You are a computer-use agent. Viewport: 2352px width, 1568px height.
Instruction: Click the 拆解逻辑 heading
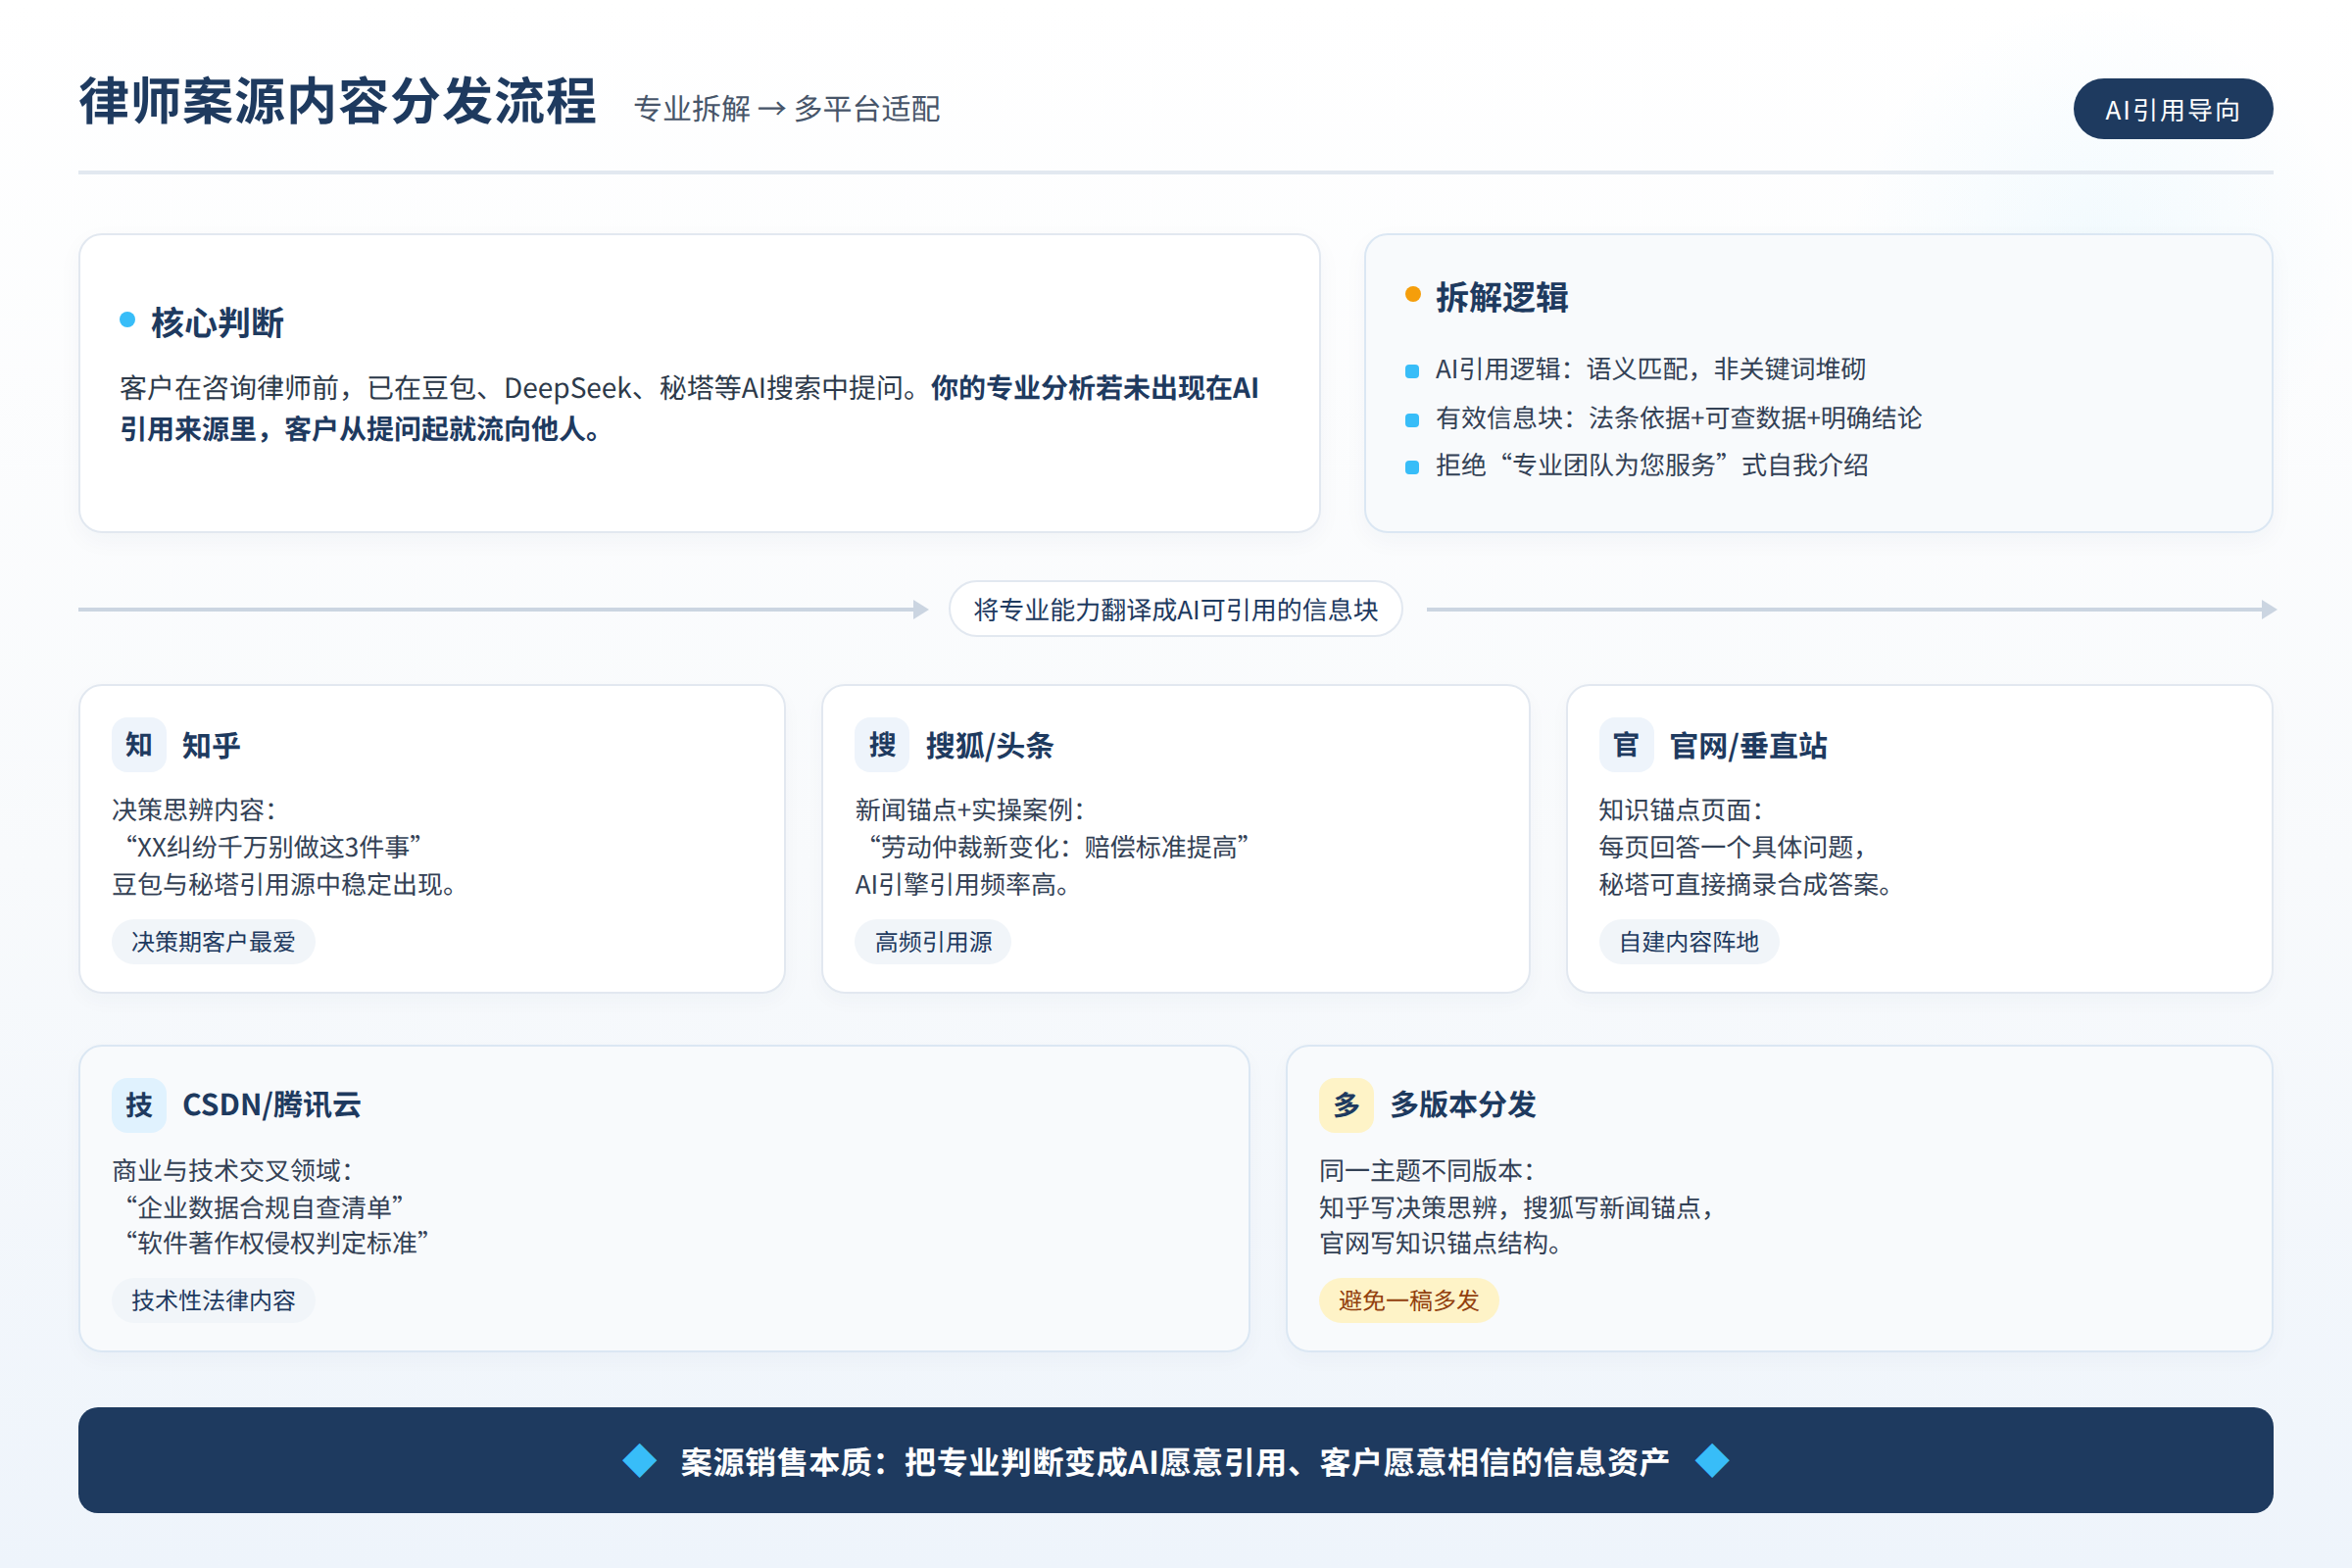click(1502, 297)
